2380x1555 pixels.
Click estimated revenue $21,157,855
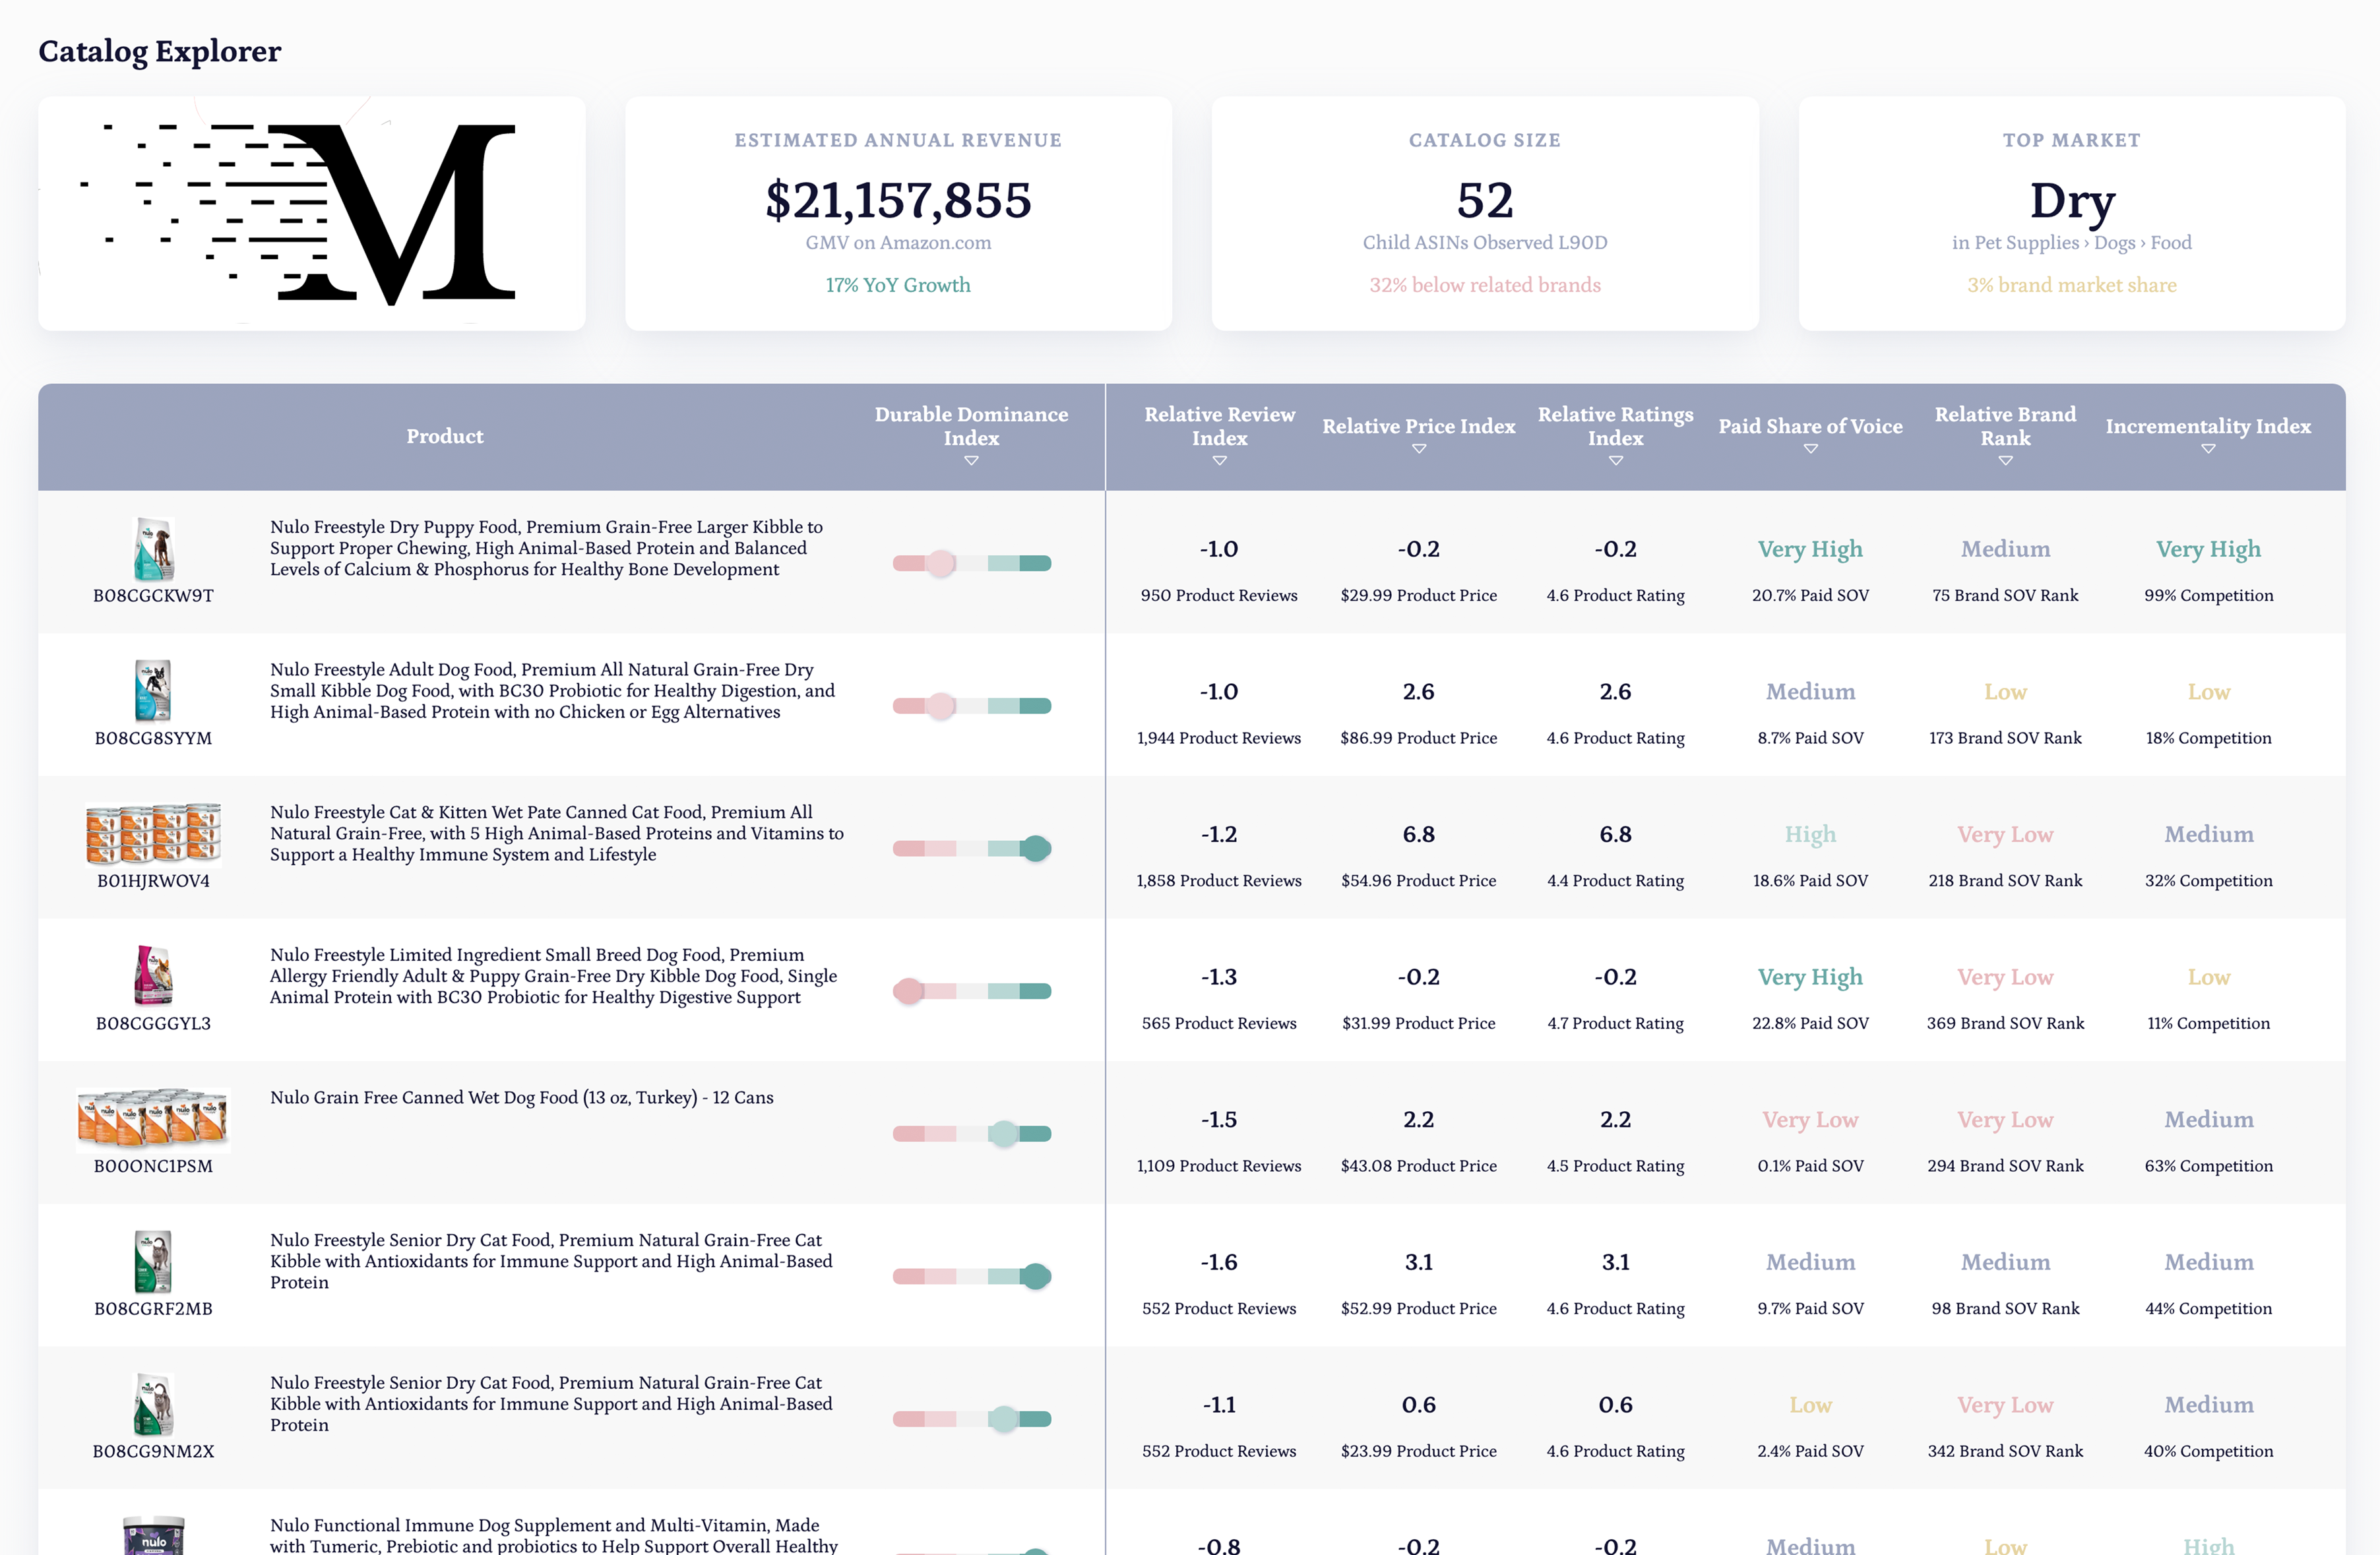pyautogui.click(x=898, y=201)
